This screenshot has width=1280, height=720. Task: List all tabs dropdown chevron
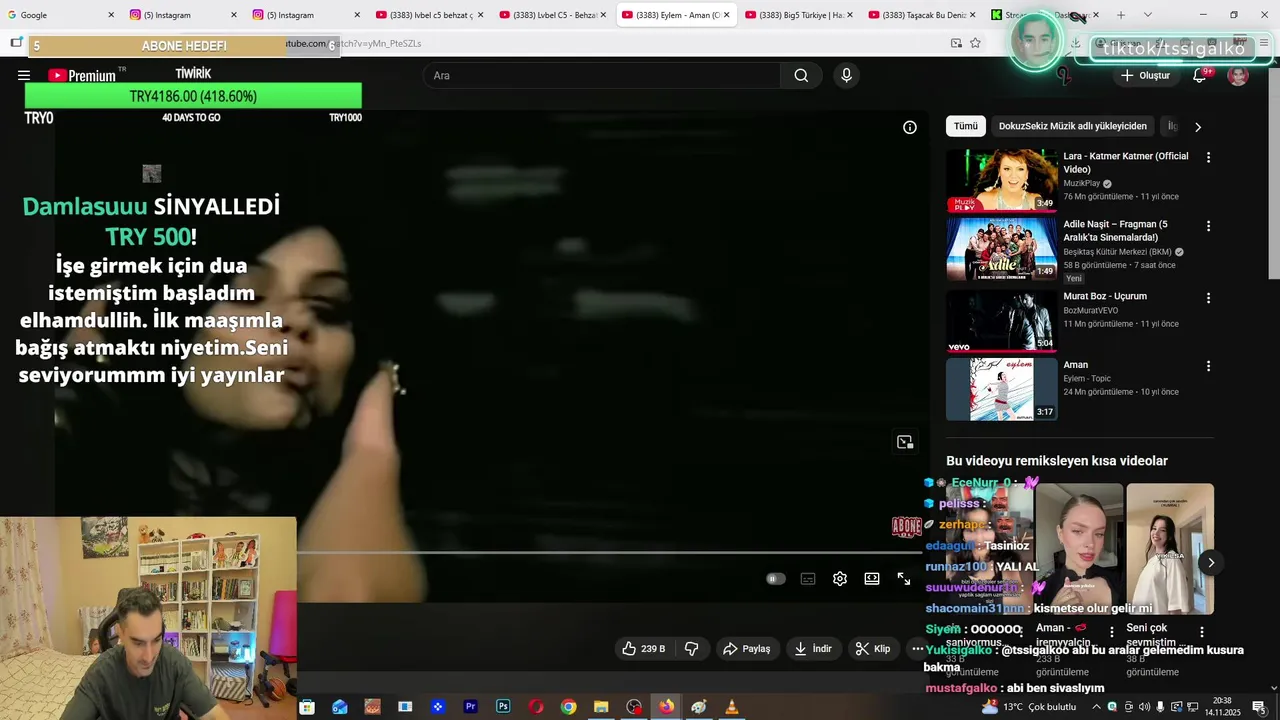1147,15
